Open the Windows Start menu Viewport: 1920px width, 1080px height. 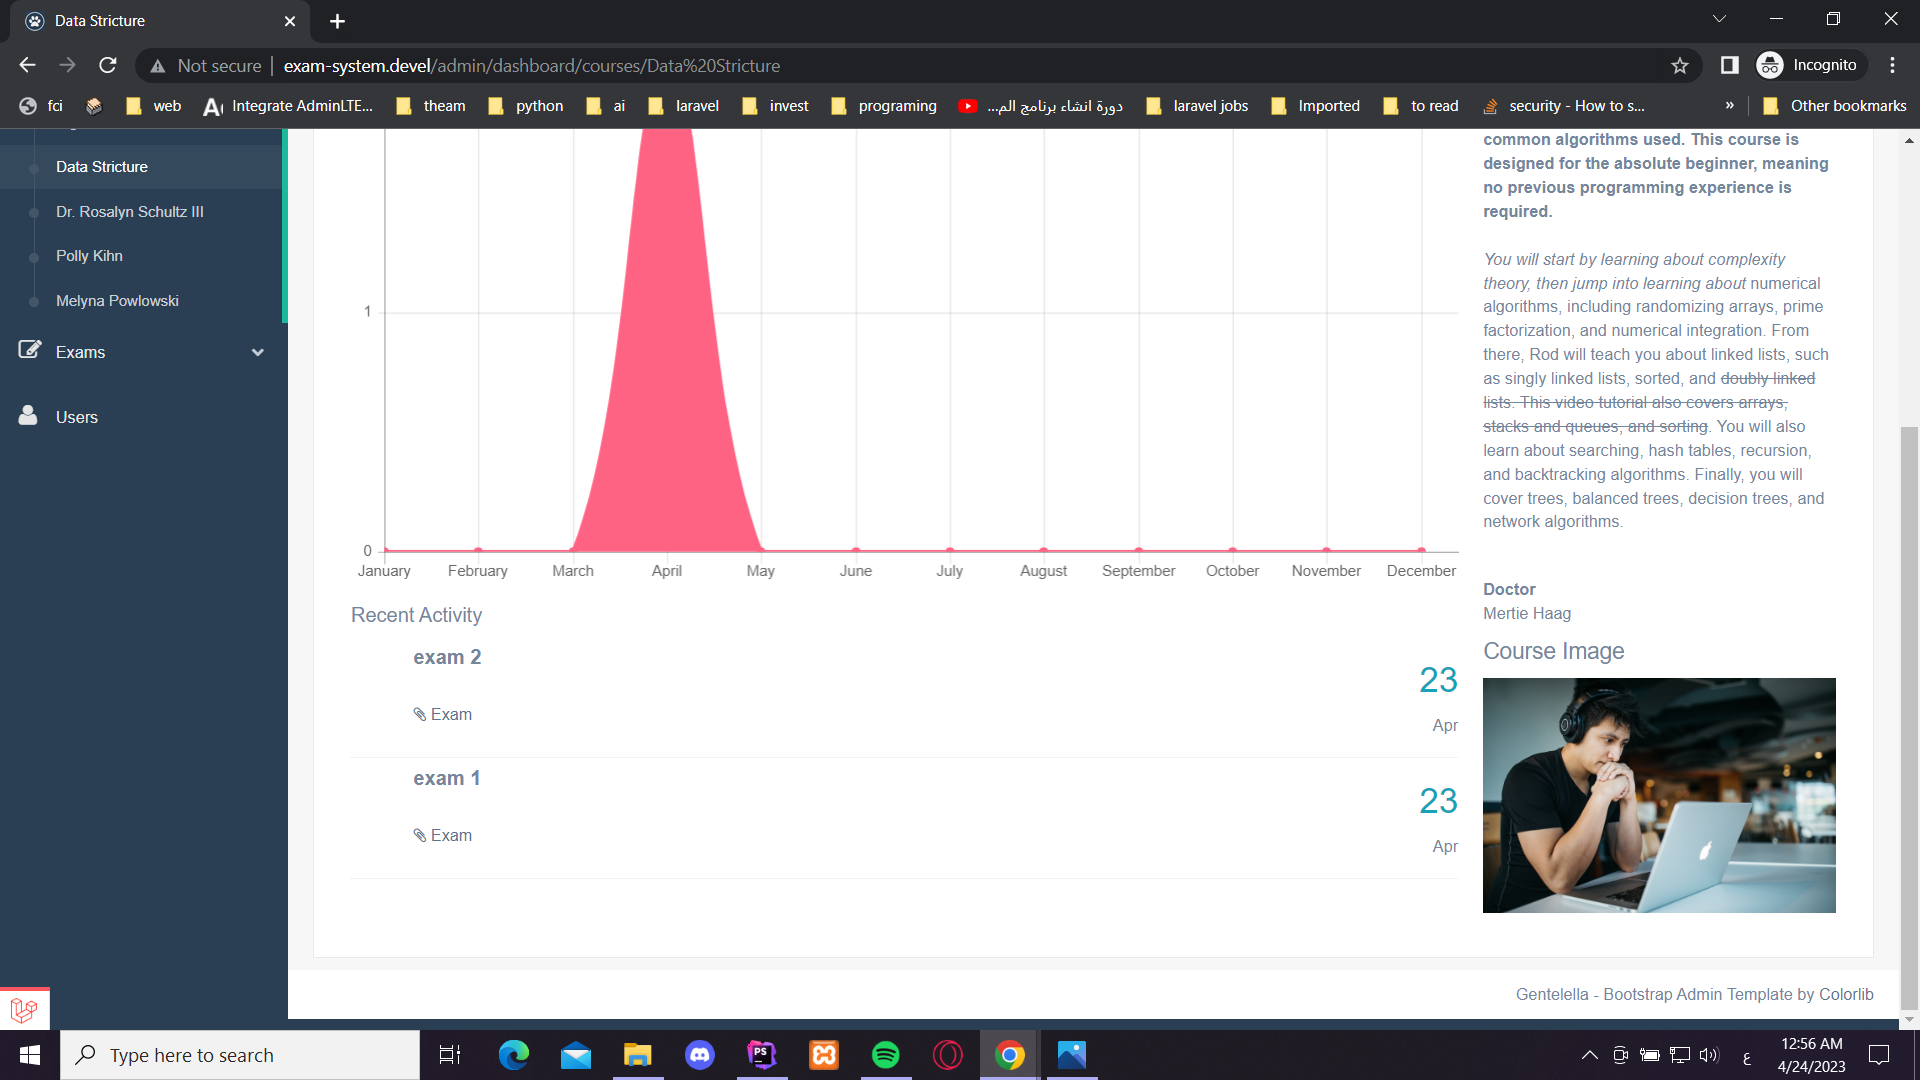pyautogui.click(x=30, y=1055)
